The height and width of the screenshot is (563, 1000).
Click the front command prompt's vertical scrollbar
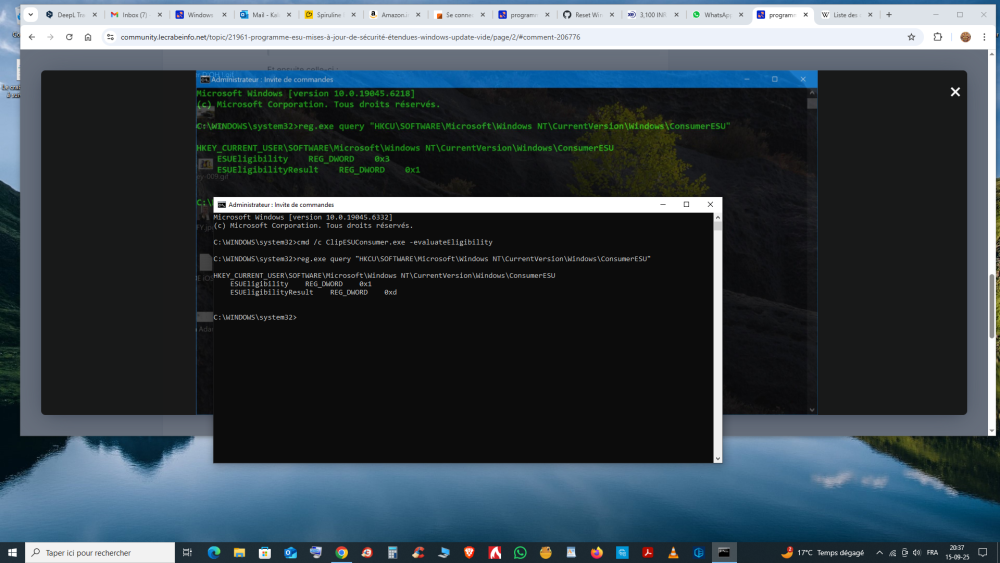pyautogui.click(x=716, y=340)
